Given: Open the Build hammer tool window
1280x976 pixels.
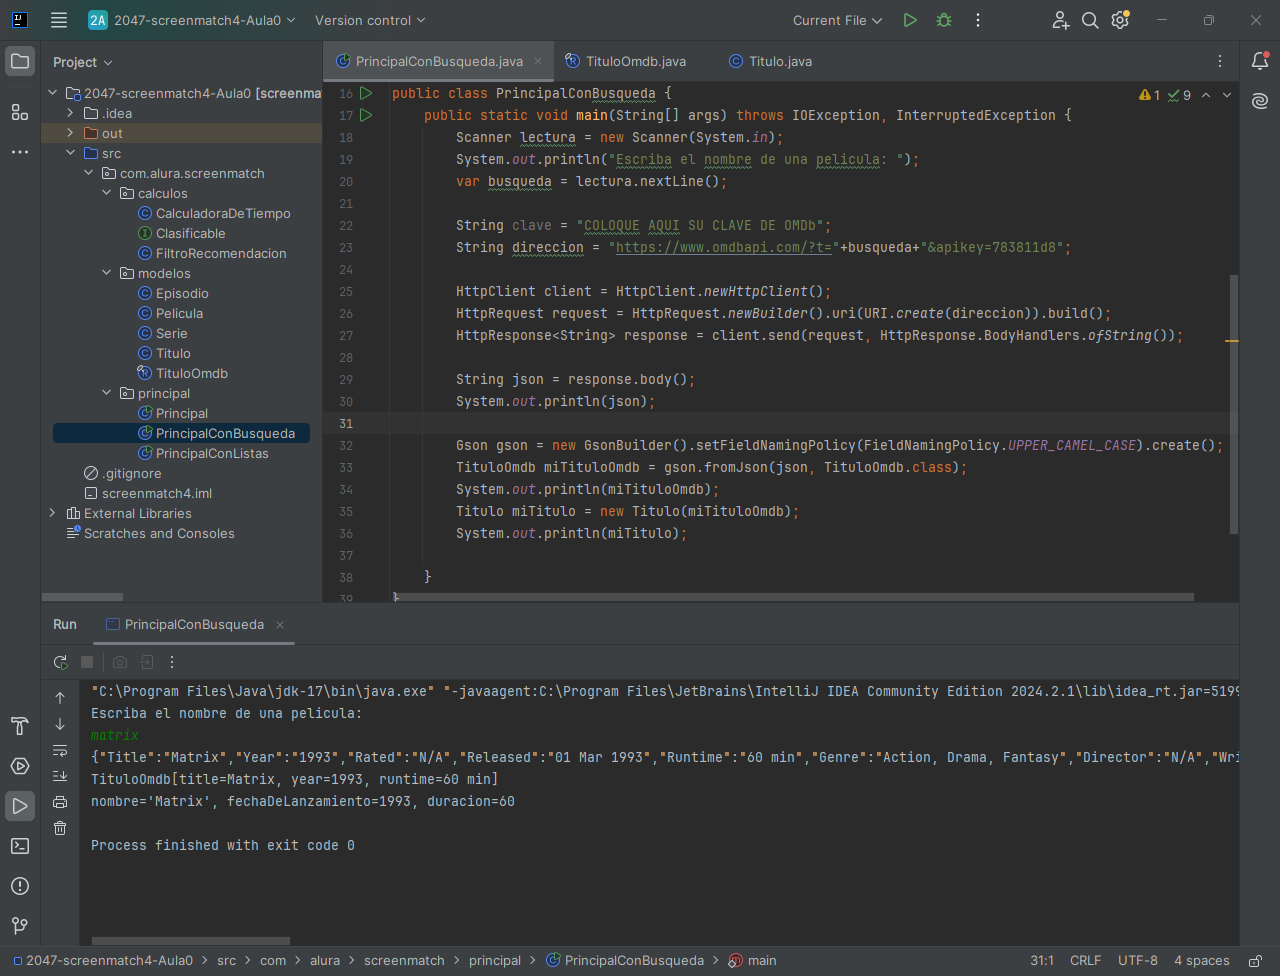Looking at the screenshot, I should (x=20, y=726).
